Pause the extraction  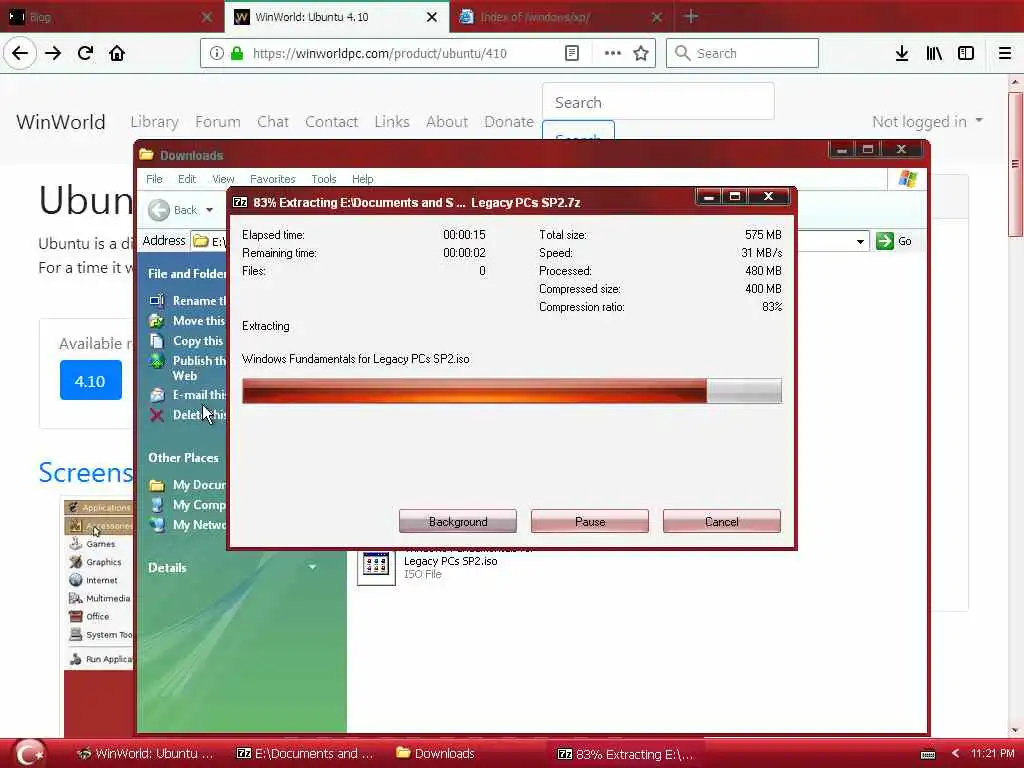click(590, 521)
